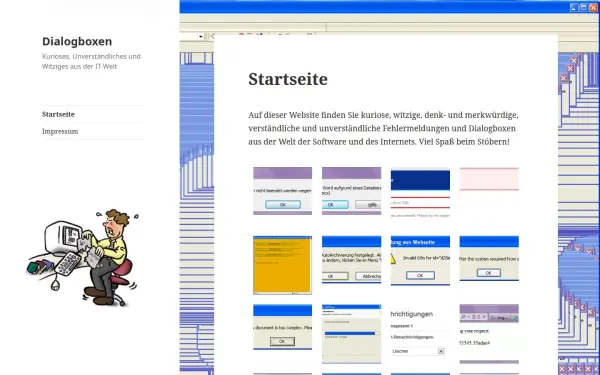Open thumbnail reading 'nicht beendet werden wegen'
Image resolution: width=600 pixels, height=375 pixels.
coord(282,191)
